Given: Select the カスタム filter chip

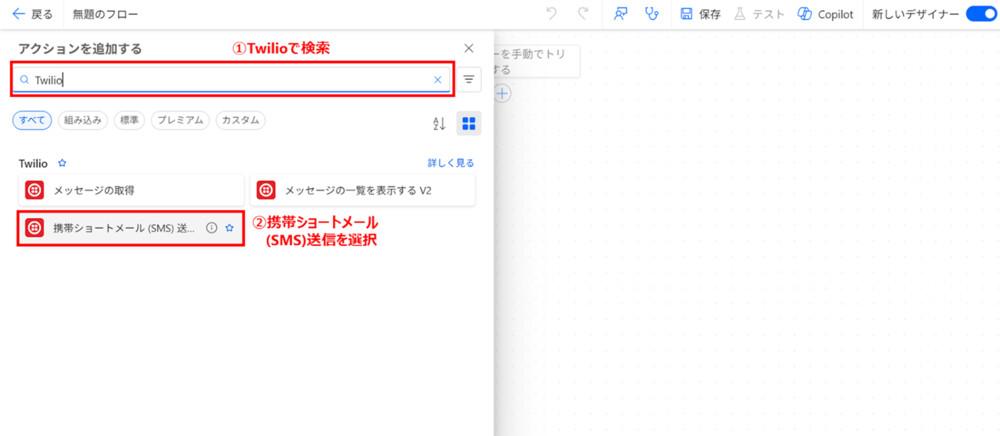Looking at the screenshot, I should (240, 120).
